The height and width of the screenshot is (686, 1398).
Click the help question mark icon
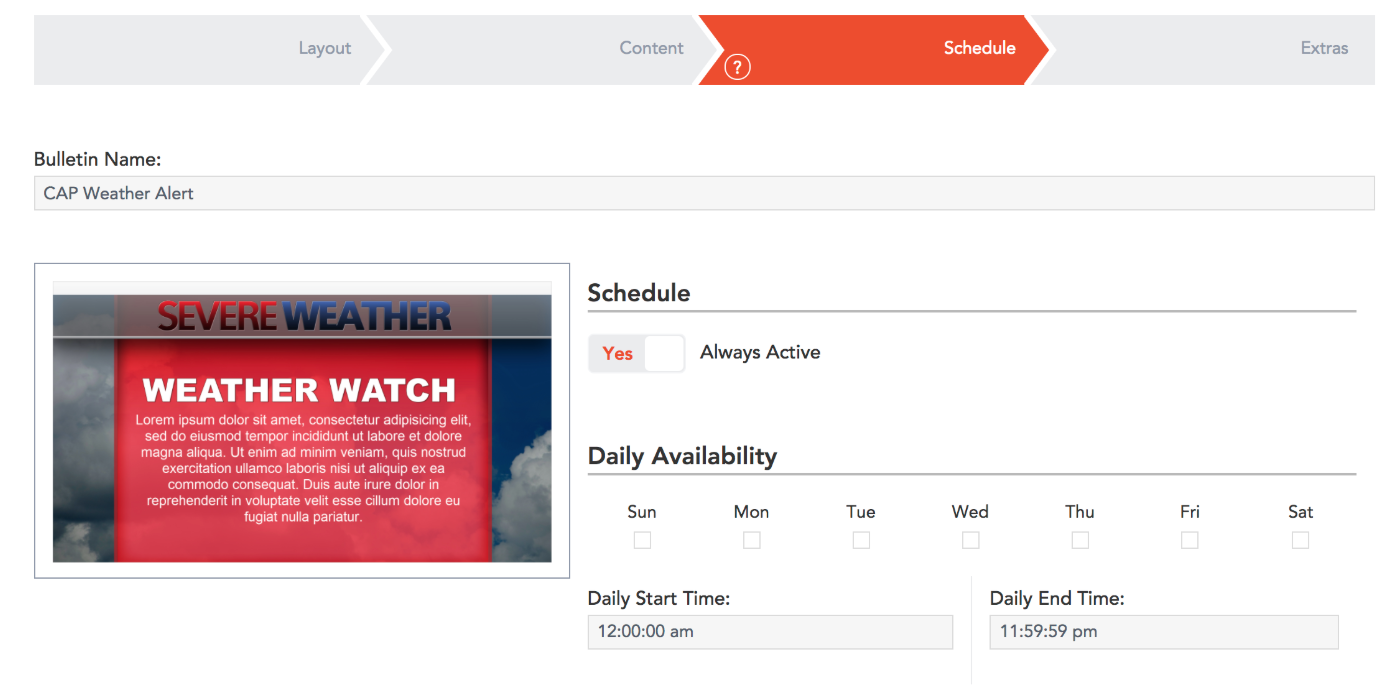(737, 67)
